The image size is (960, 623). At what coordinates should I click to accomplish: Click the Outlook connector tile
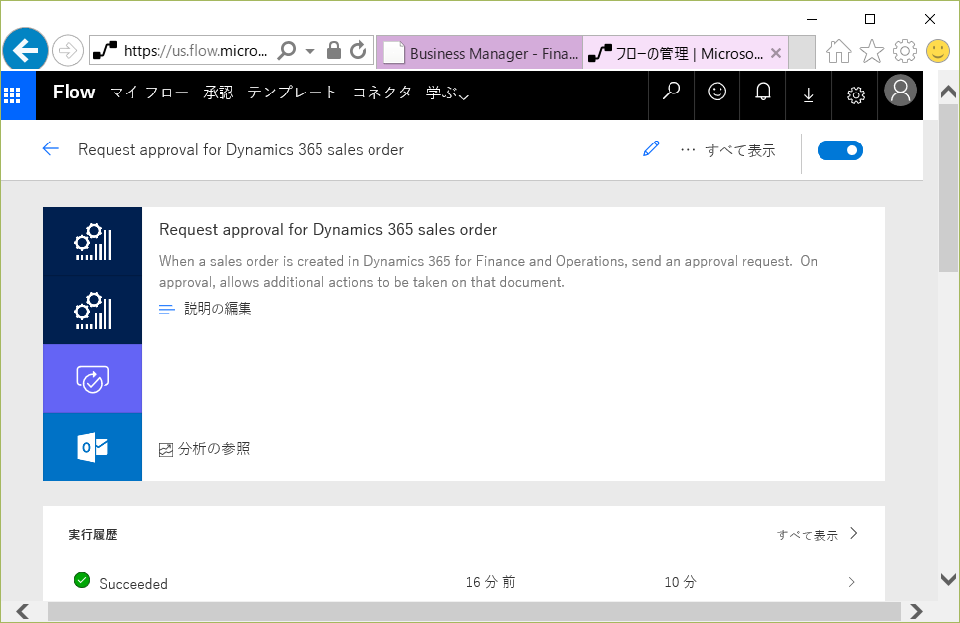pyautogui.click(x=92, y=447)
